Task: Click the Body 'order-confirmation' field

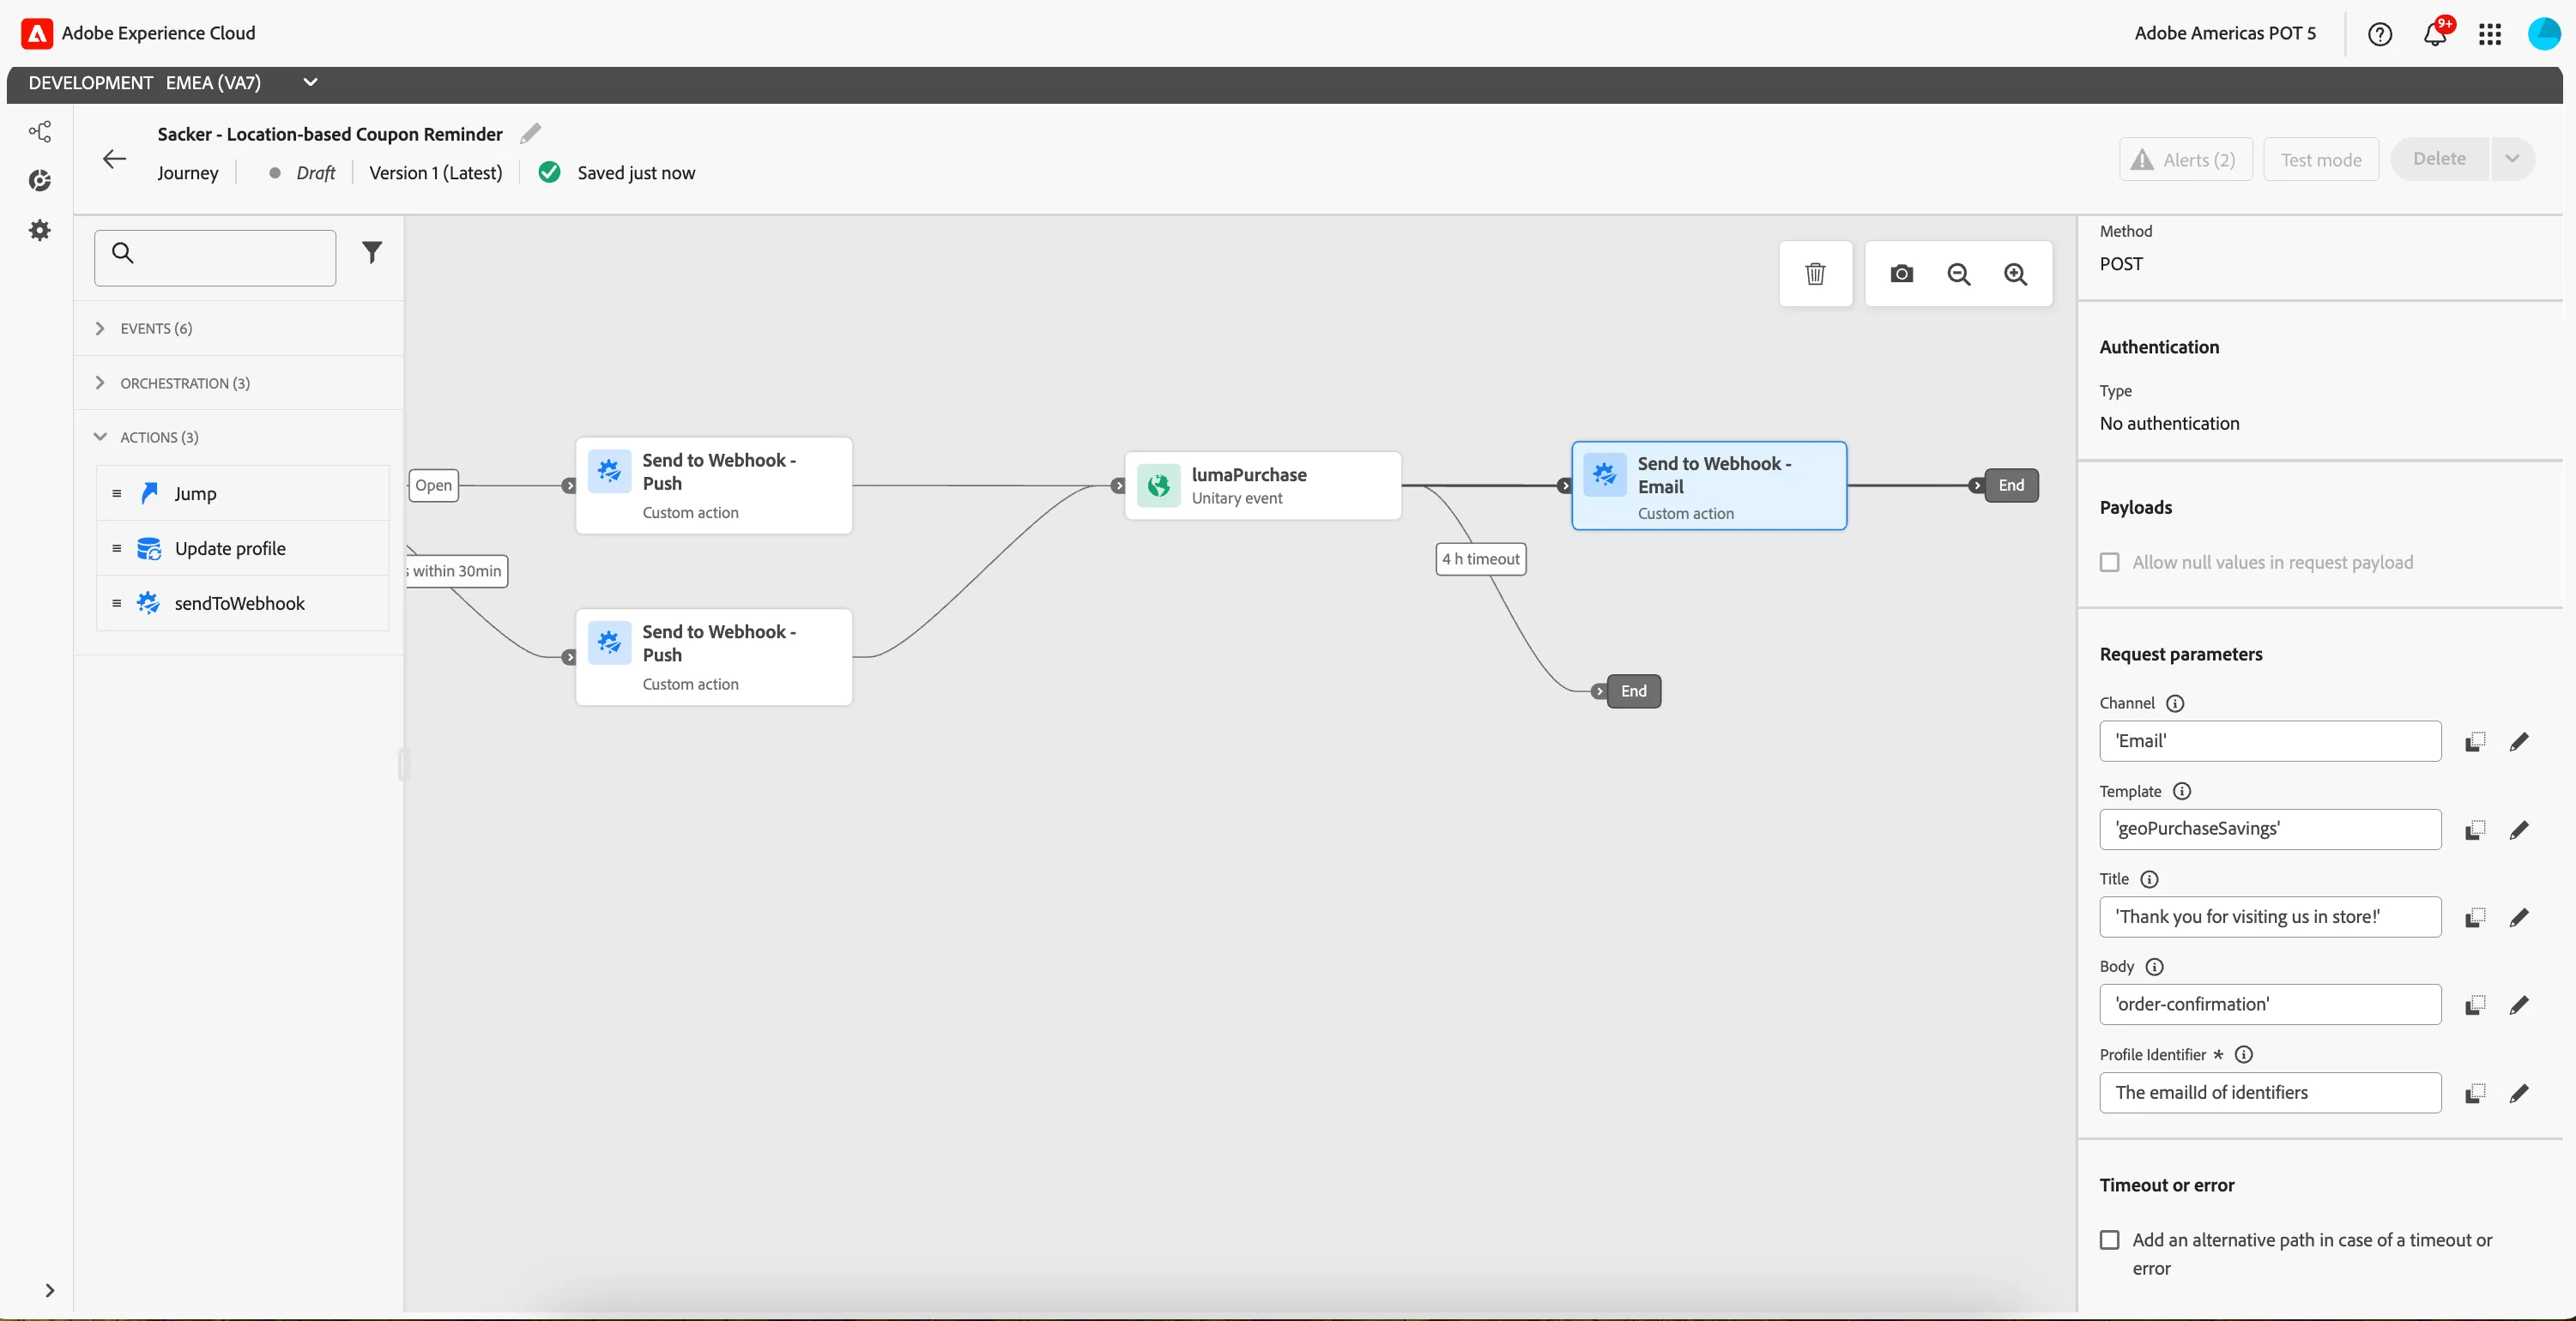Action: point(2270,1005)
